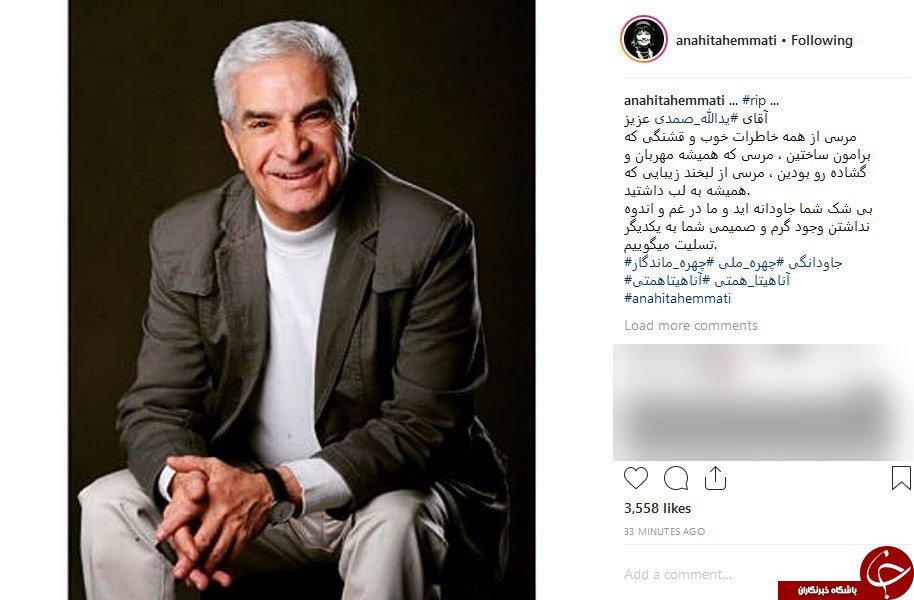This screenshot has width=914, height=600.
Task: Open comments via speech bubble icon
Action: click(x=676, y=478)
